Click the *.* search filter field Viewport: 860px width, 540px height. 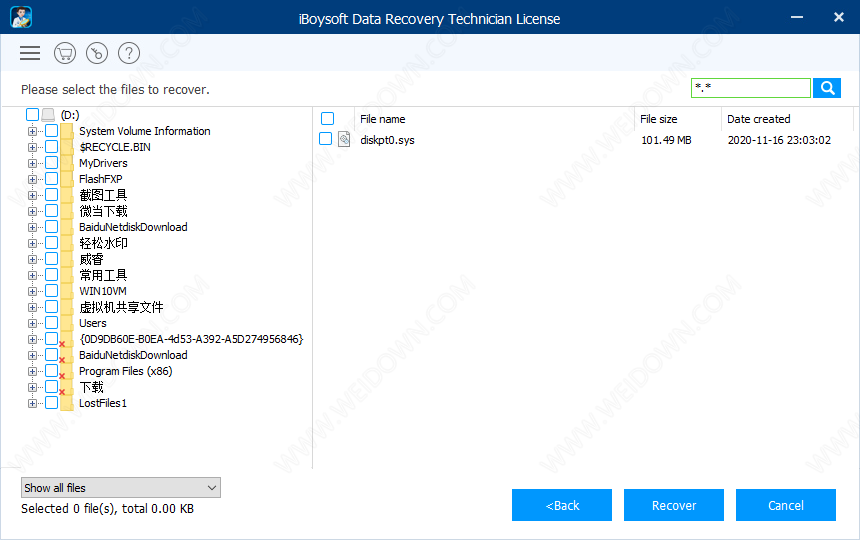point(751,88)
